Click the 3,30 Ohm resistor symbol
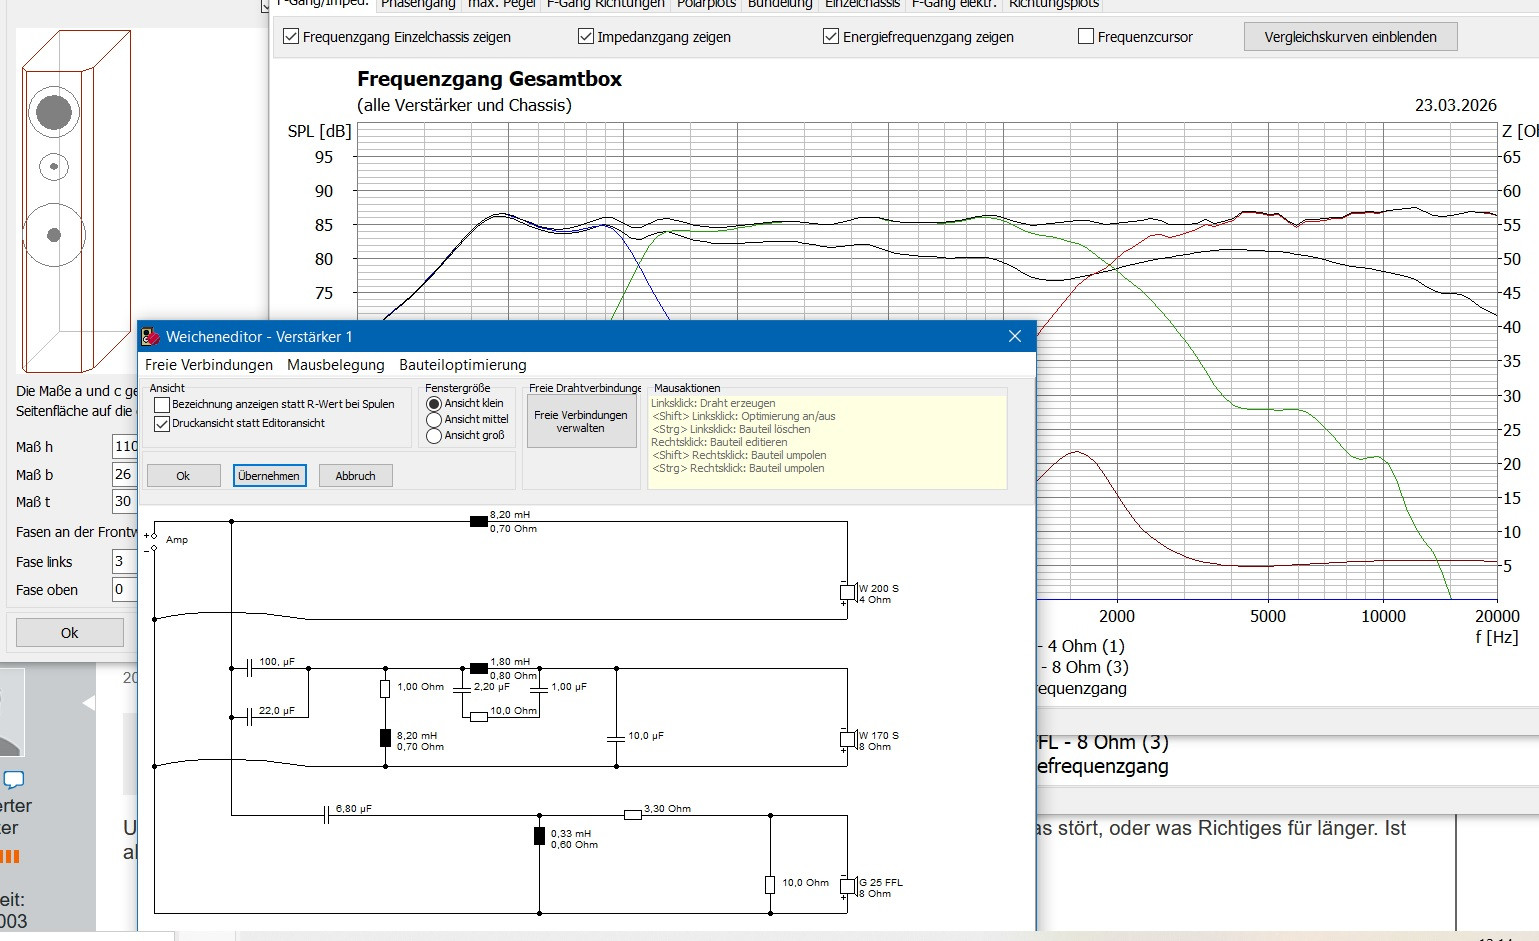 click(632, 815)
